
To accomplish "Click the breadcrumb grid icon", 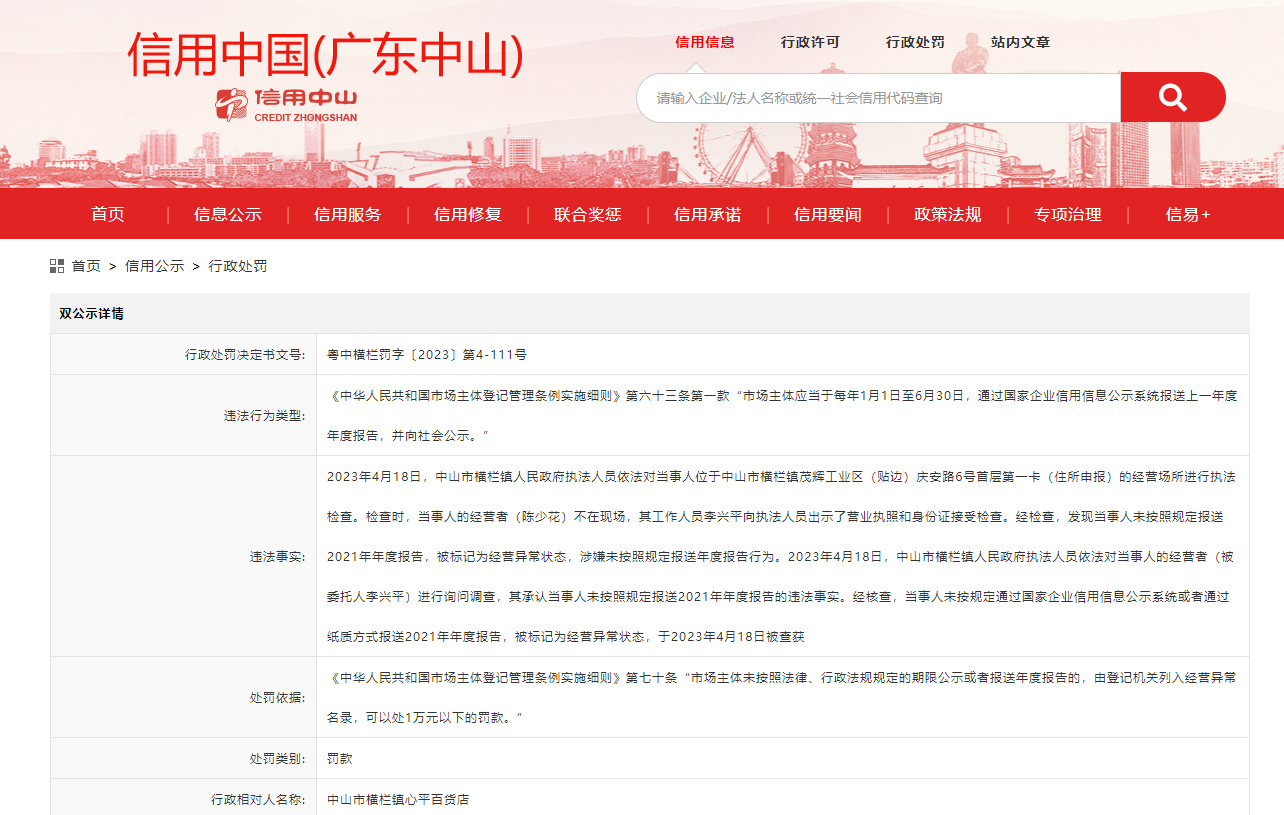I will [57, 266].
